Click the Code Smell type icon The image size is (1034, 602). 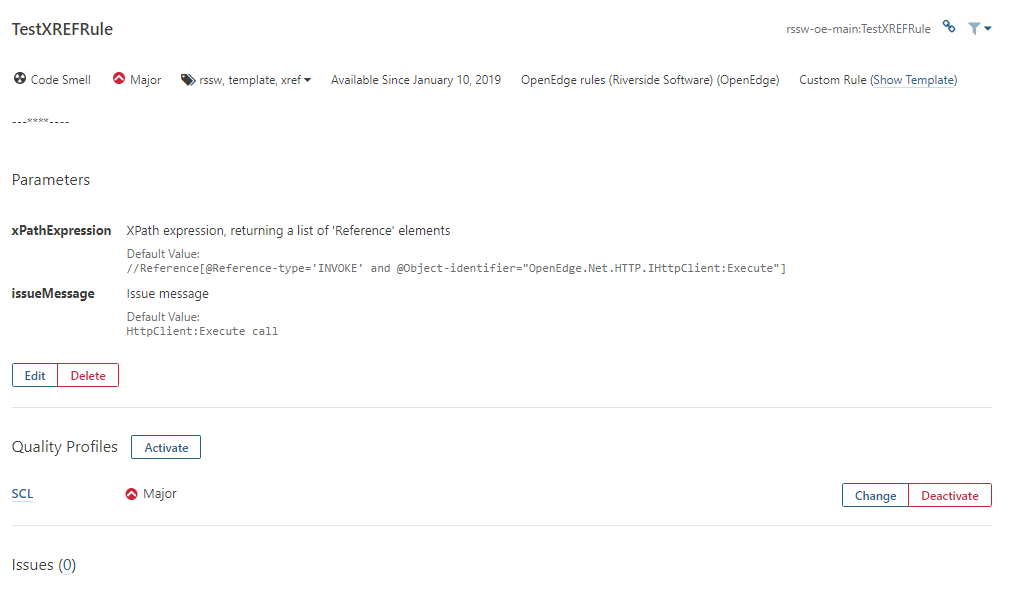coord(18,79)
